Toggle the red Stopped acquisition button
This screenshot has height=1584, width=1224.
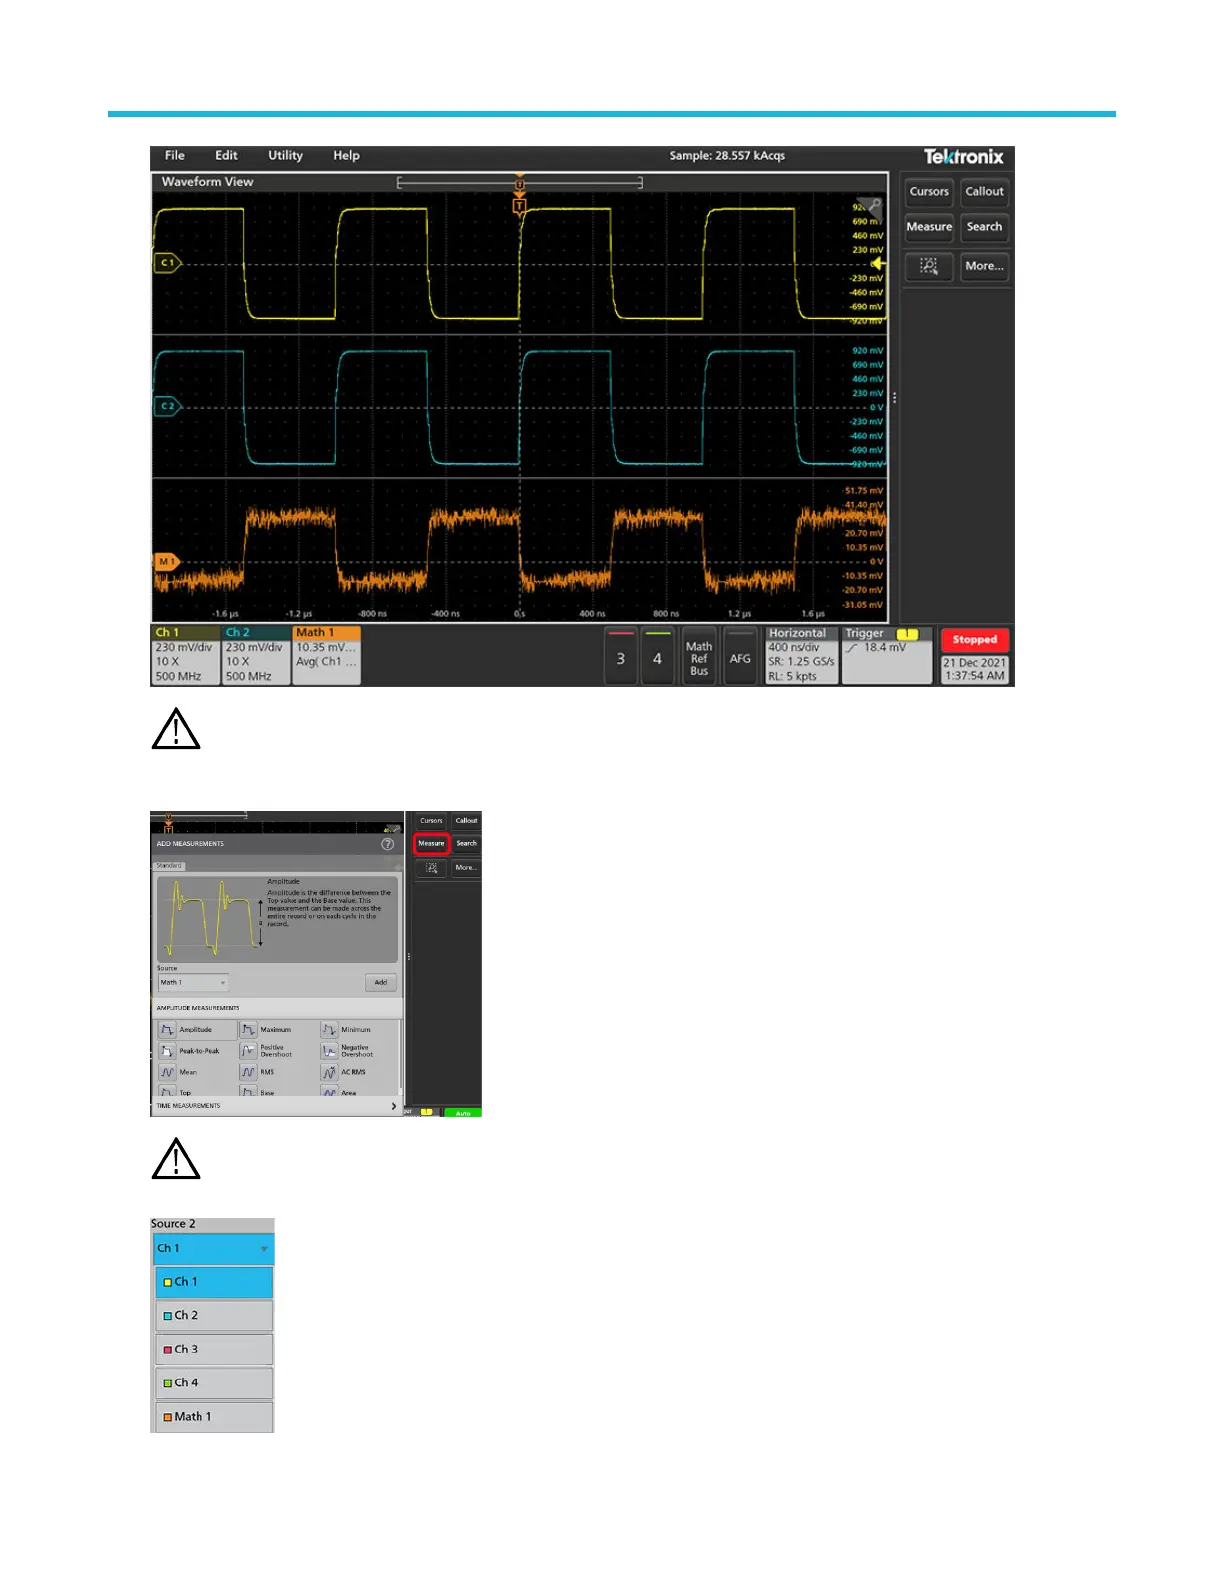point(975,640)
